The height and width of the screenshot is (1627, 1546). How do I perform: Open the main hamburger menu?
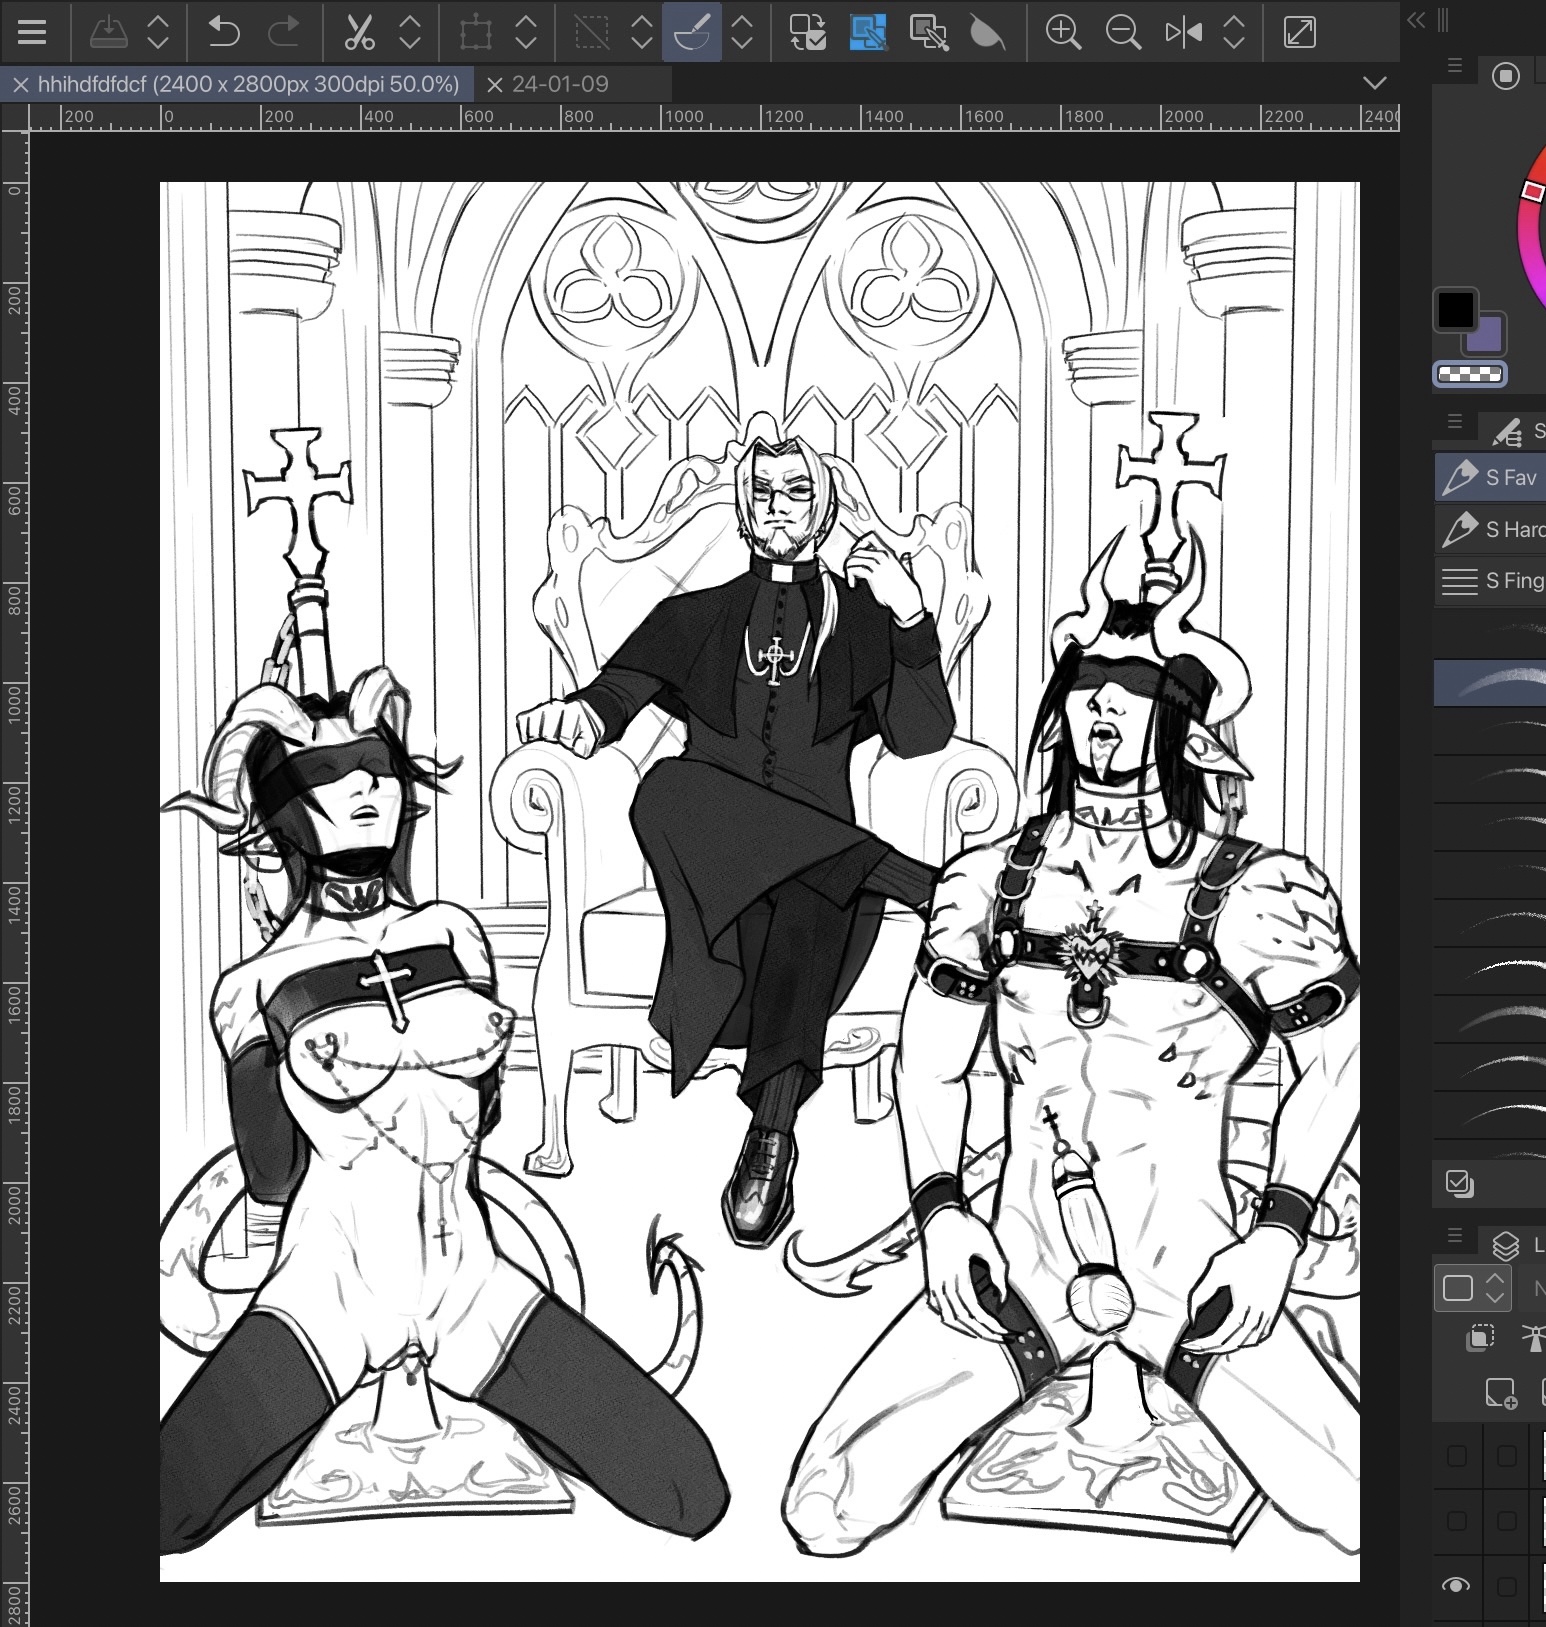coord(32,32)
